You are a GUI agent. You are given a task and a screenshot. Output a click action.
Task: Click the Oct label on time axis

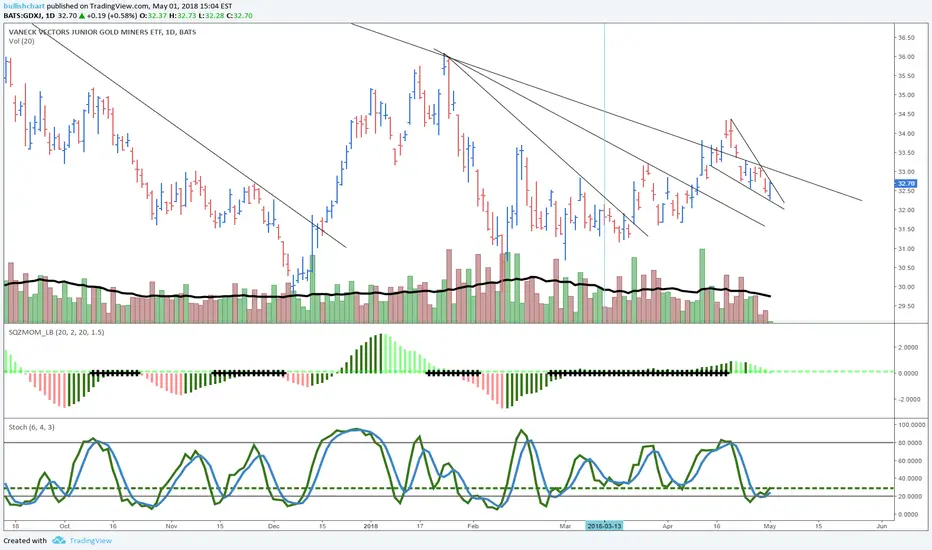tap(64, 526)
